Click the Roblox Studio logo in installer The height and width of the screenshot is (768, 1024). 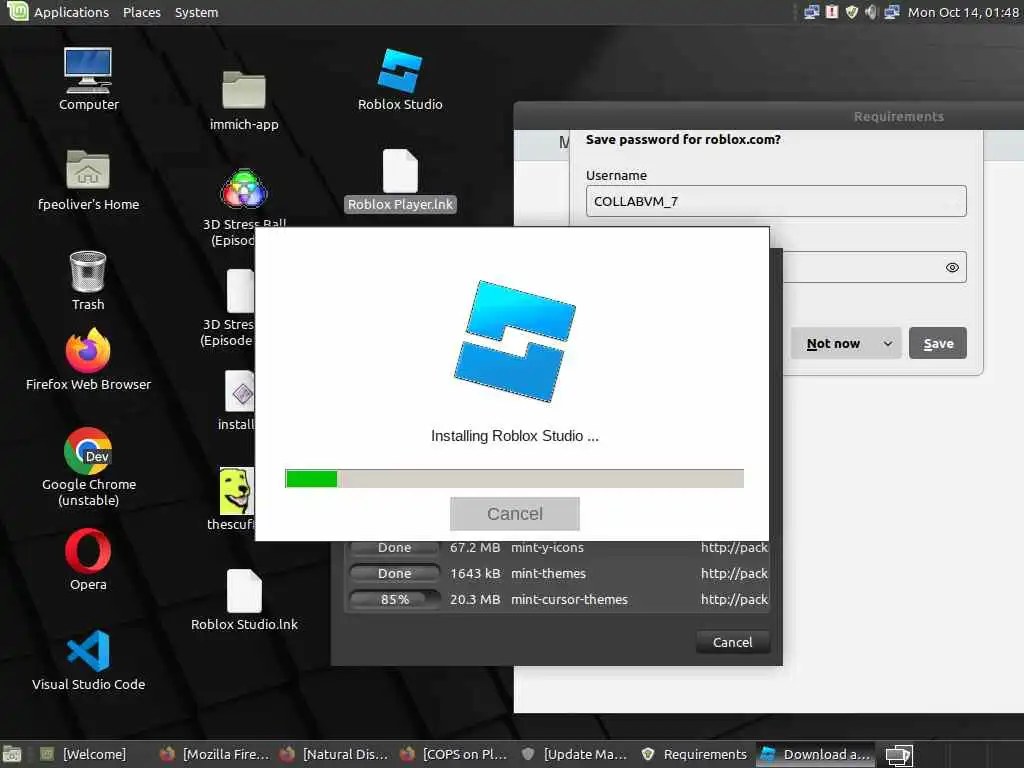click(x=515, y=341)
